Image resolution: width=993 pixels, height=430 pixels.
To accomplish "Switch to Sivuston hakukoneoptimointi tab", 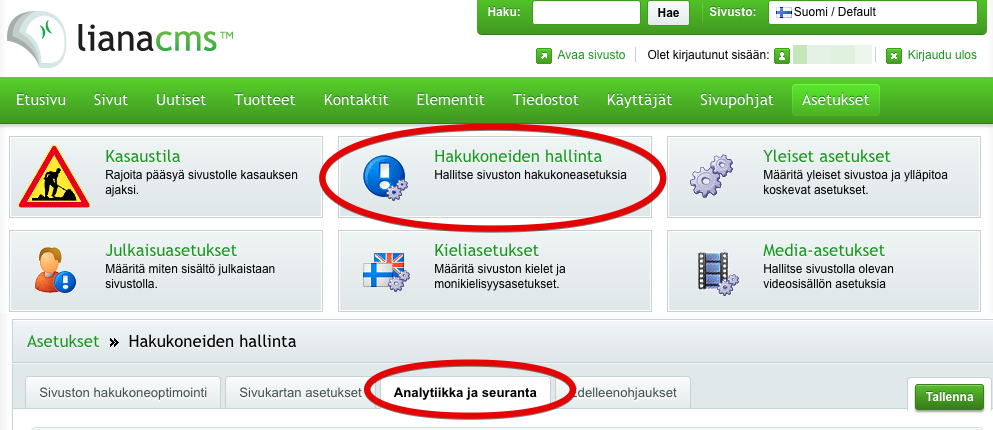I will (x=123, y=393).
